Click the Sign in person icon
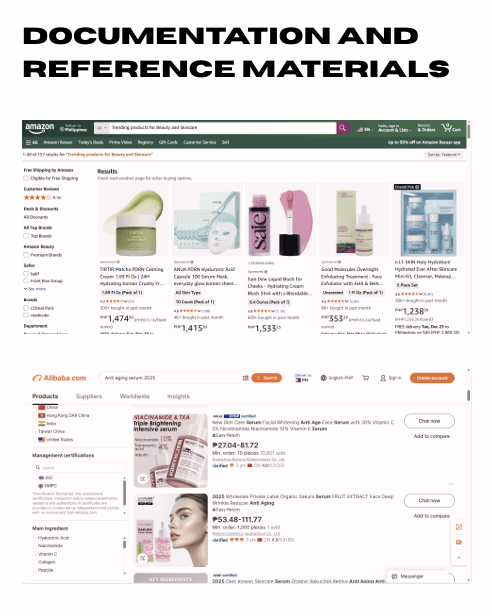The image size is (492, 616). tap(383, 378)
